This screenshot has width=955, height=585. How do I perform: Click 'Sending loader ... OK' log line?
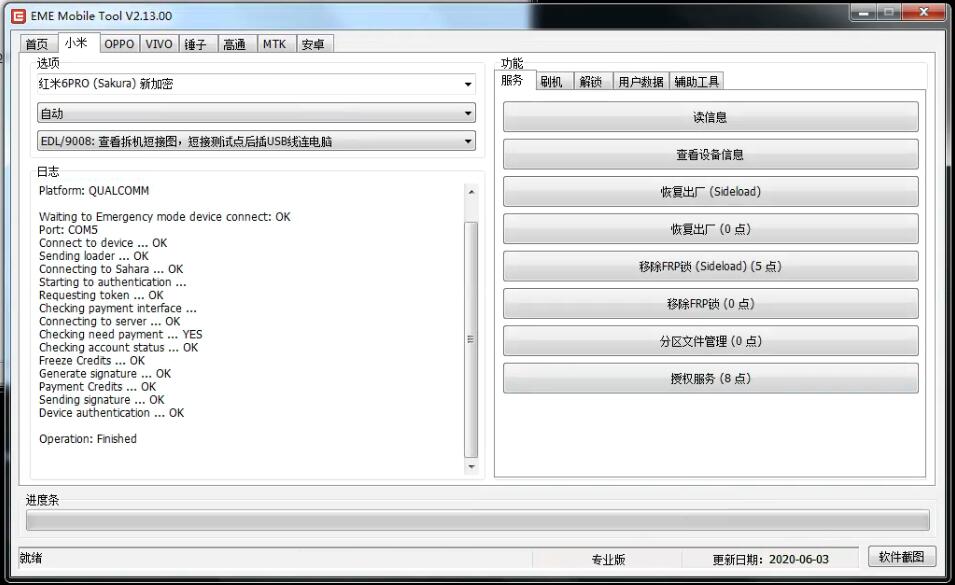94,256
